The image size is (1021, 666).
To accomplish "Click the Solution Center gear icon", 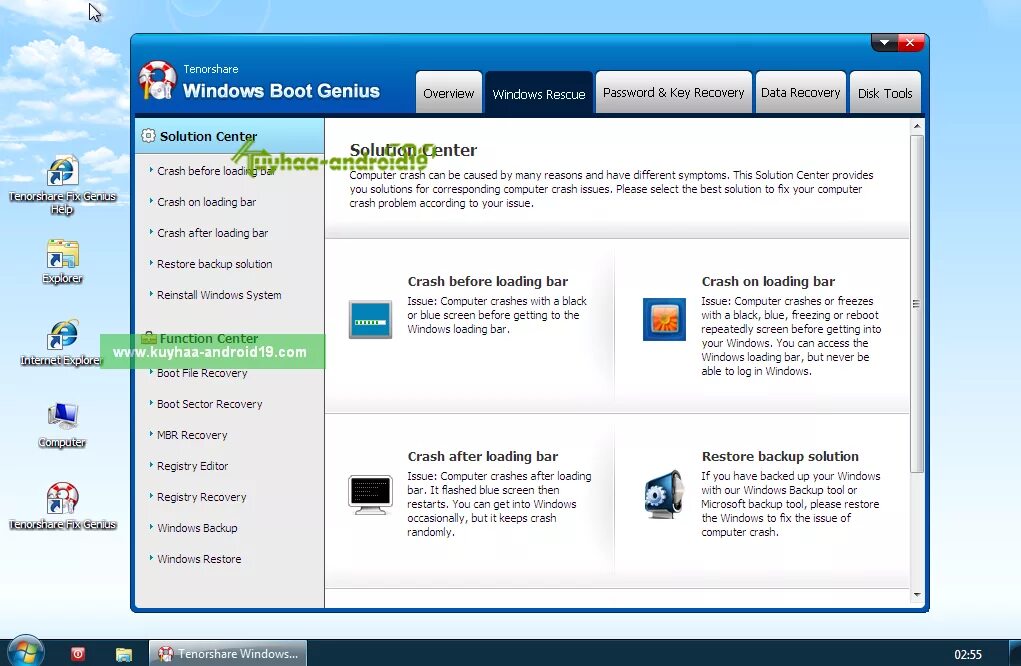I will click(x=148, y=135).
